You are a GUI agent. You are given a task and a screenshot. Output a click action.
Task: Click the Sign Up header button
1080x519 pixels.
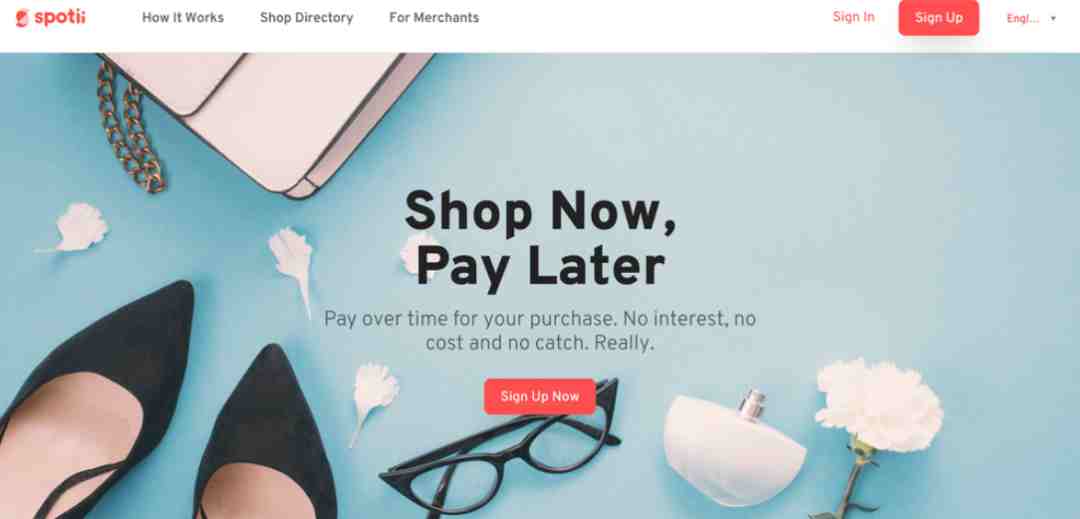939,18
